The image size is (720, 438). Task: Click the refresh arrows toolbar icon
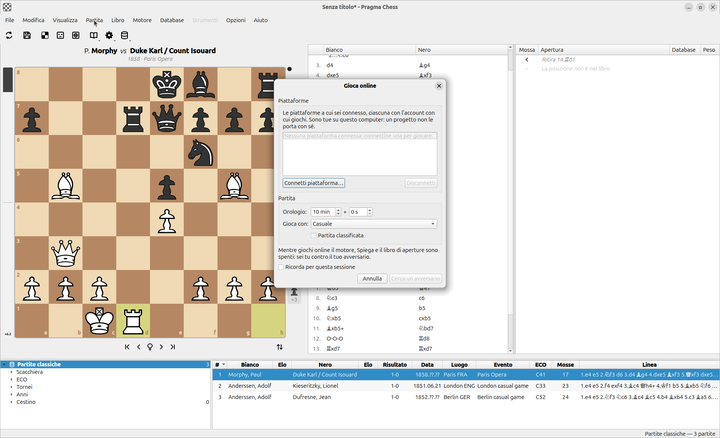pos(9,35)
